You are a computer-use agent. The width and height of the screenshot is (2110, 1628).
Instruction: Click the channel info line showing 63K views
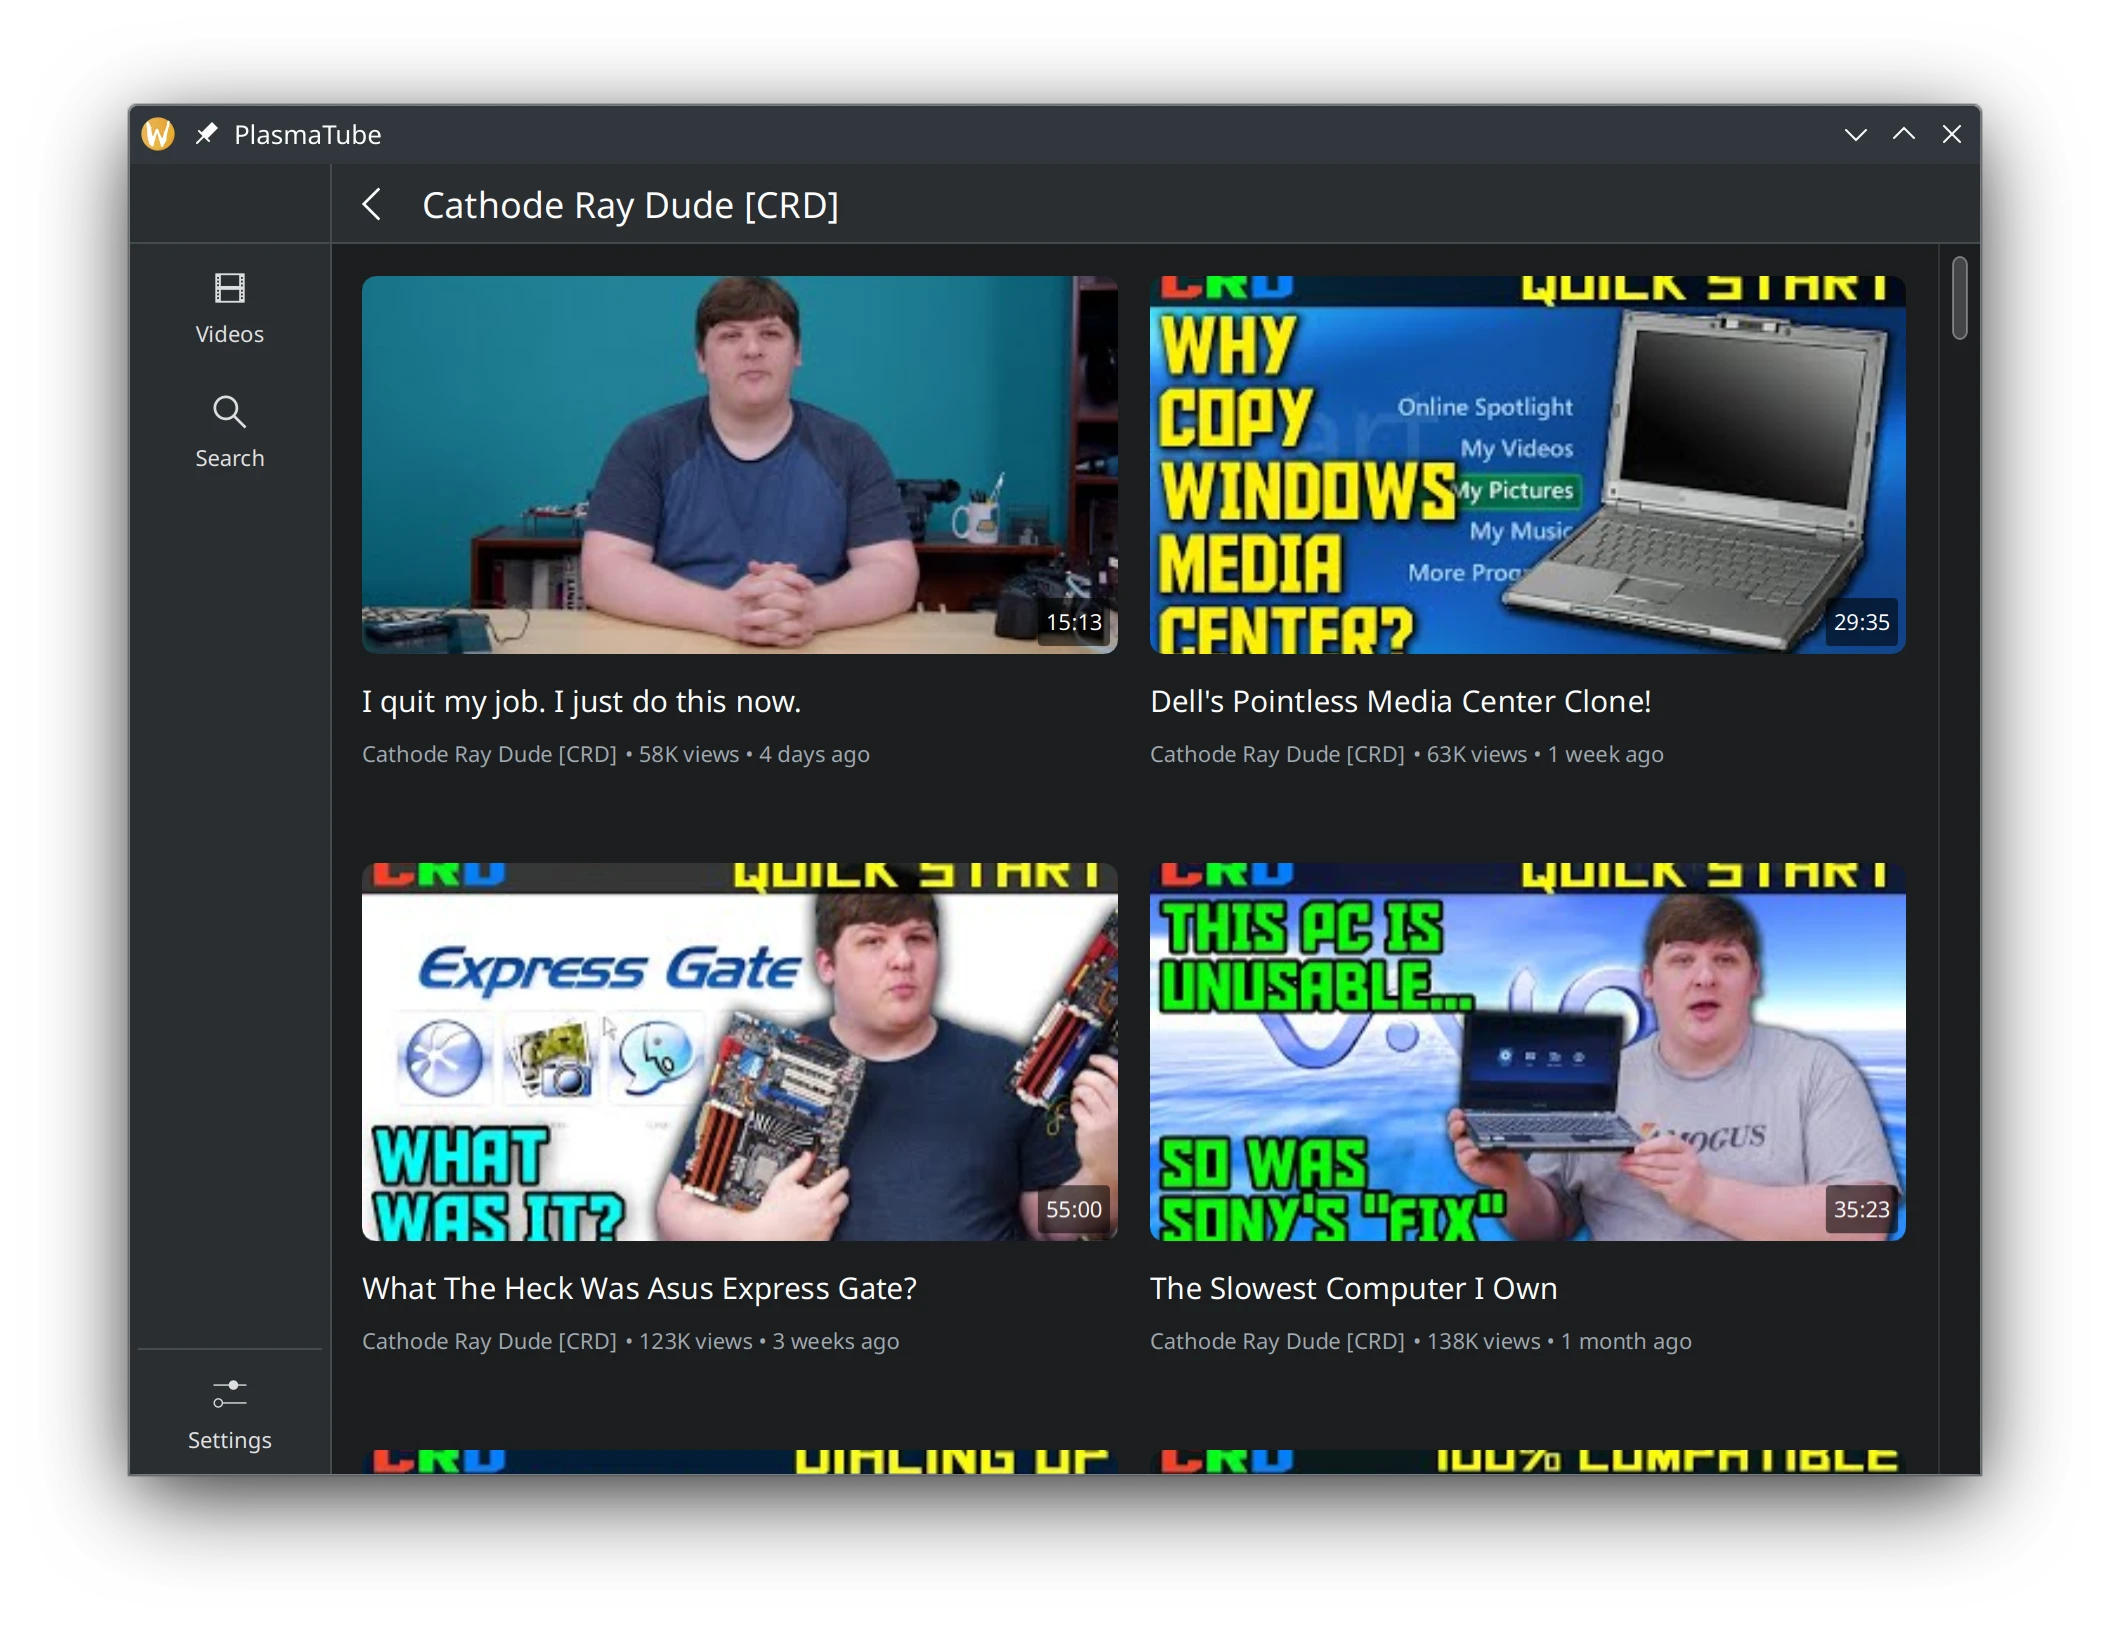[1407, 754]
